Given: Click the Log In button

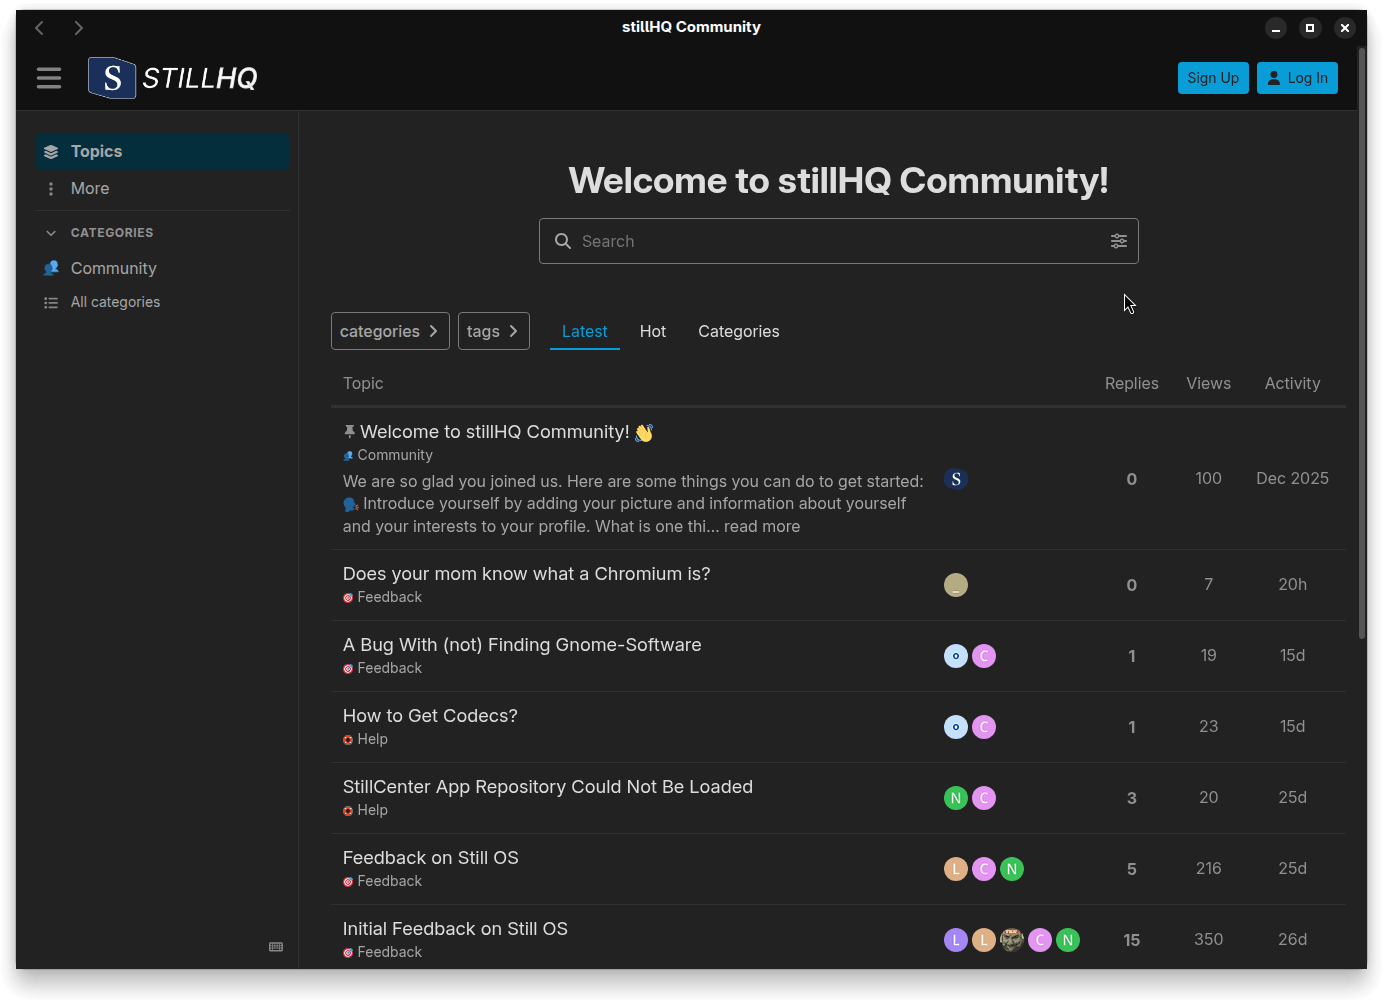Looking at the screenshot, I should click(1297, 78).
